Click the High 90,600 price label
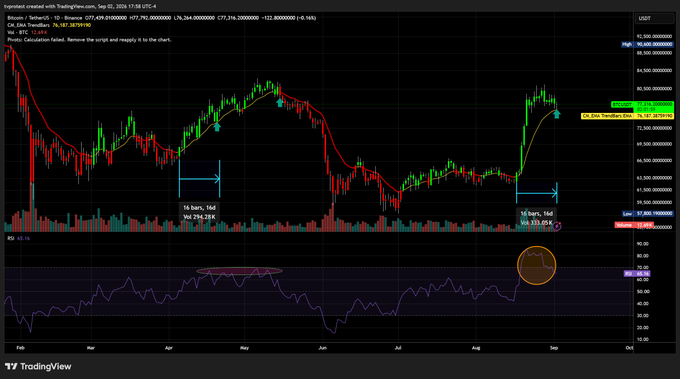 point(647,44)
